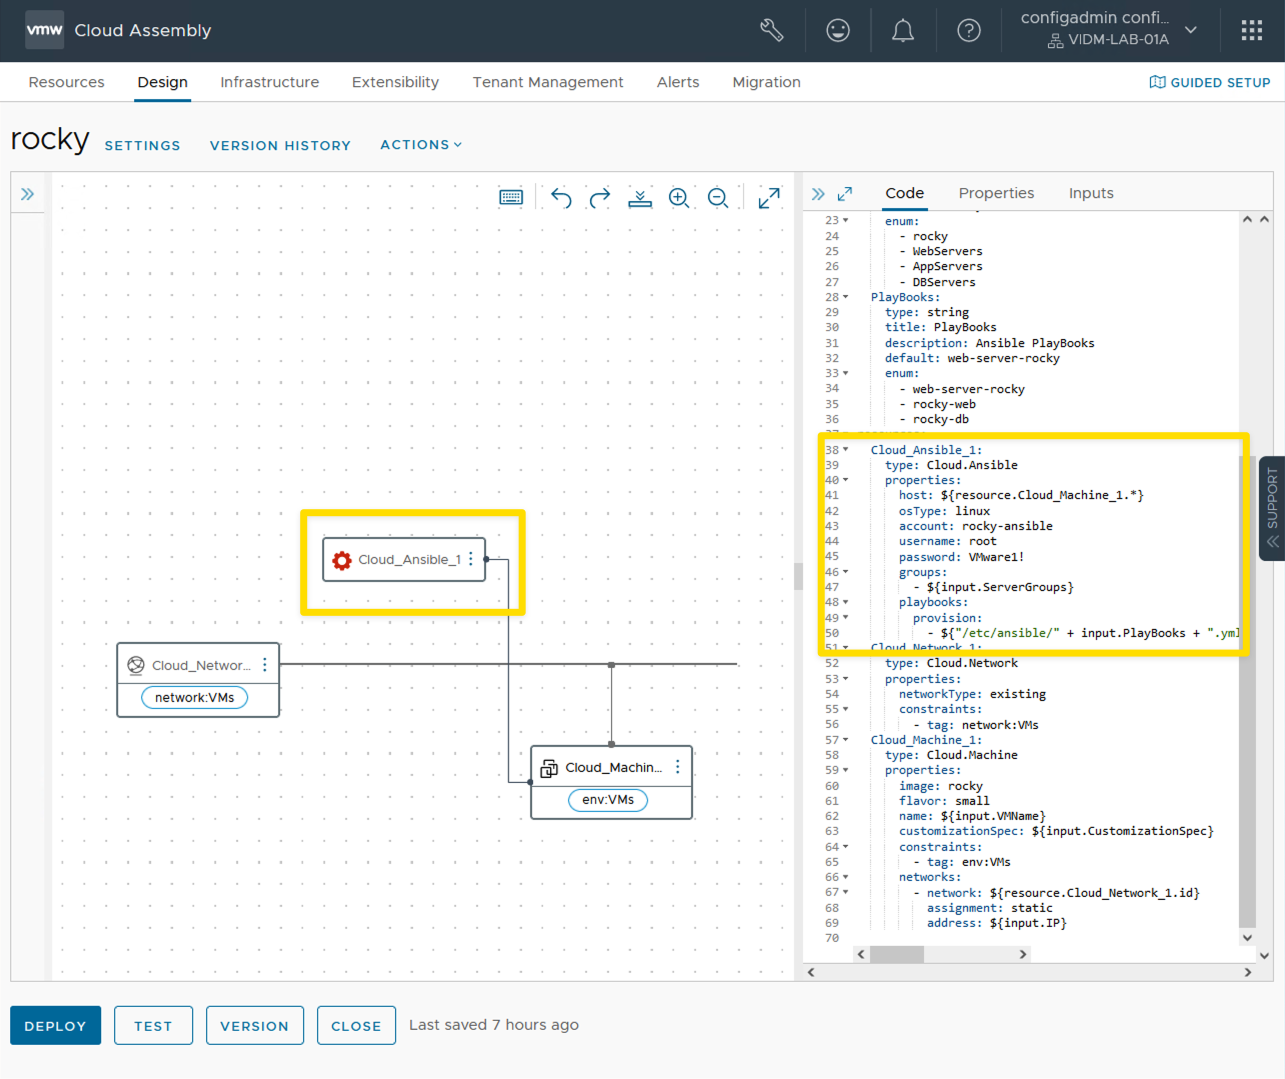Fold the Cloud_Ansible_1 code block at line 38
This screenshot has width=1285, height=1079.
click(846, 450)
